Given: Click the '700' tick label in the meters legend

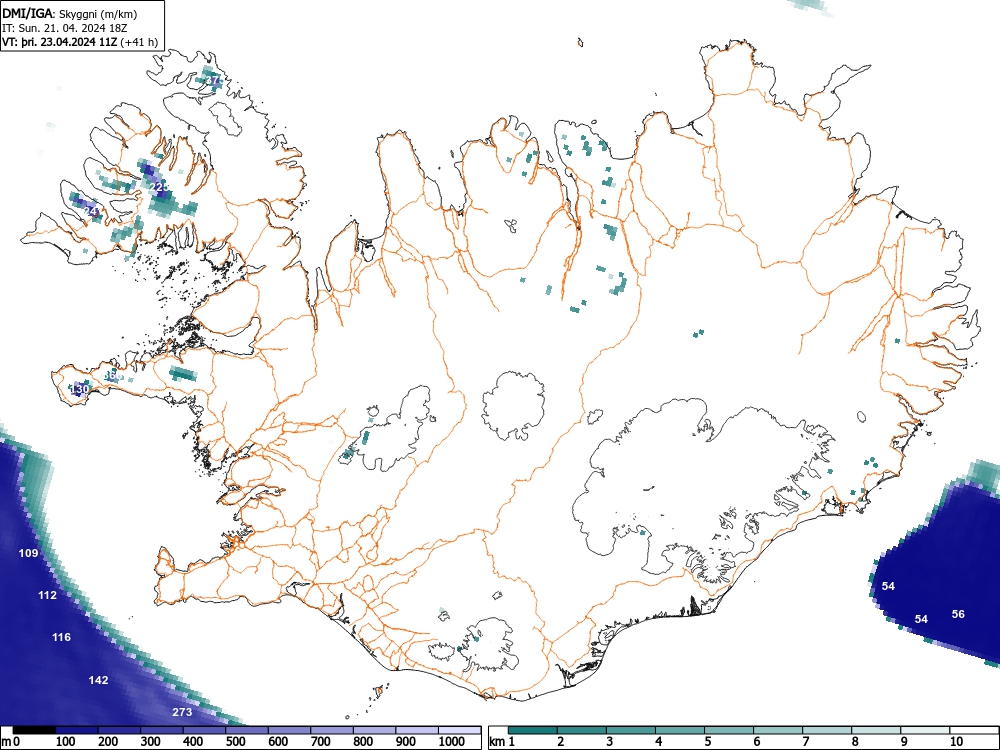Looking at the screenshot, I should click(x=321, y=742).
